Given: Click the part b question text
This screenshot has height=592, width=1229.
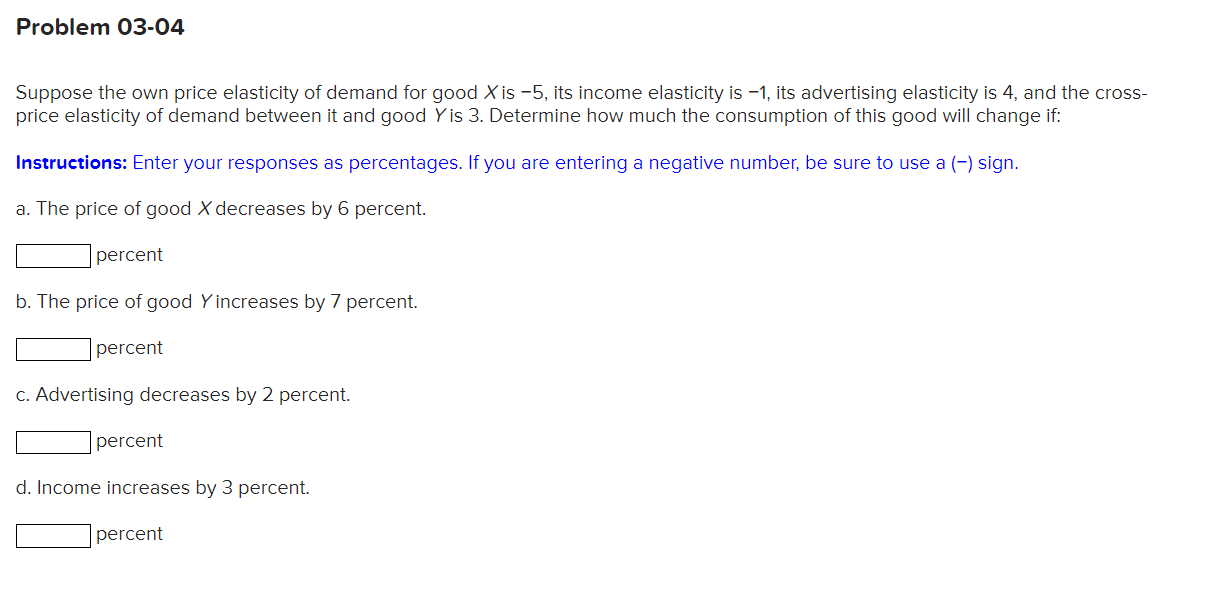Looking at the screenshot, I should [217, 301].
